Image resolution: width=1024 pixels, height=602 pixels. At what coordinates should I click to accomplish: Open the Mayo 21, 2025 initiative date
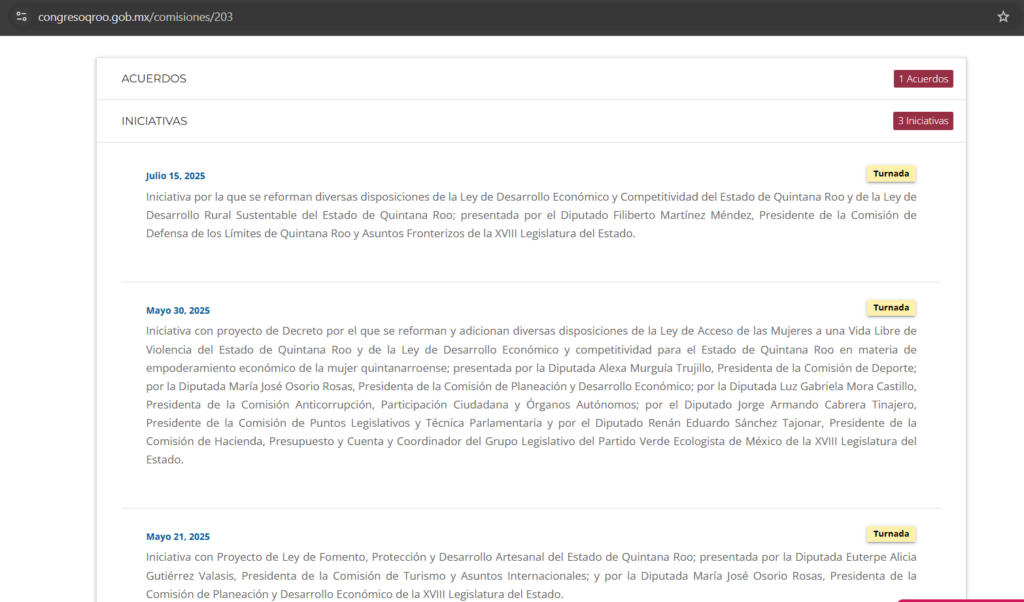point(178,537)
